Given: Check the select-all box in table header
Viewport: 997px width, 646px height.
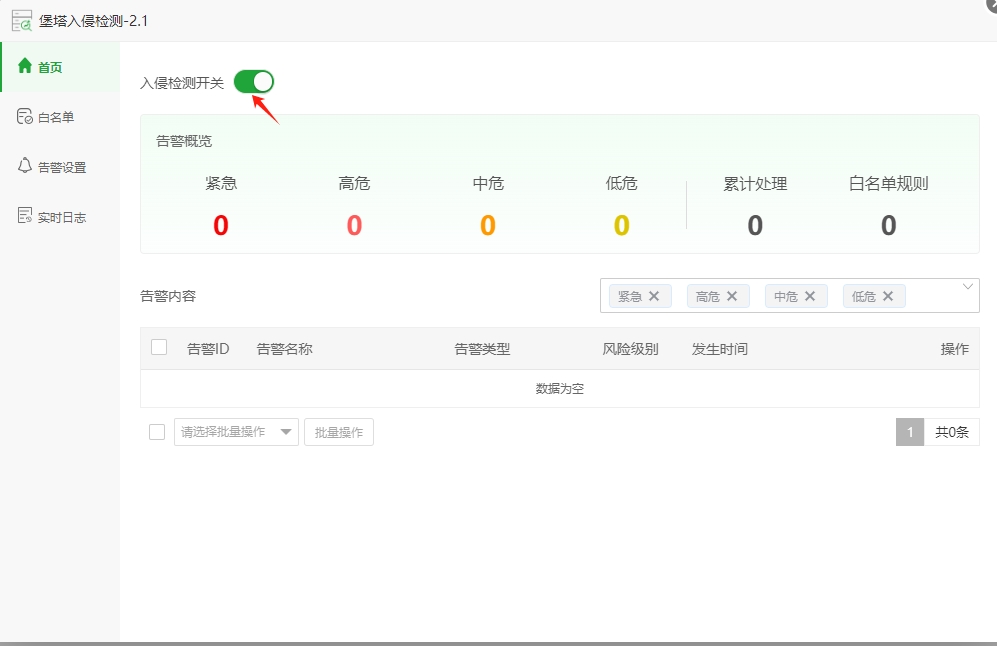Looking at the screenshot, I should [x=159, y=347].
